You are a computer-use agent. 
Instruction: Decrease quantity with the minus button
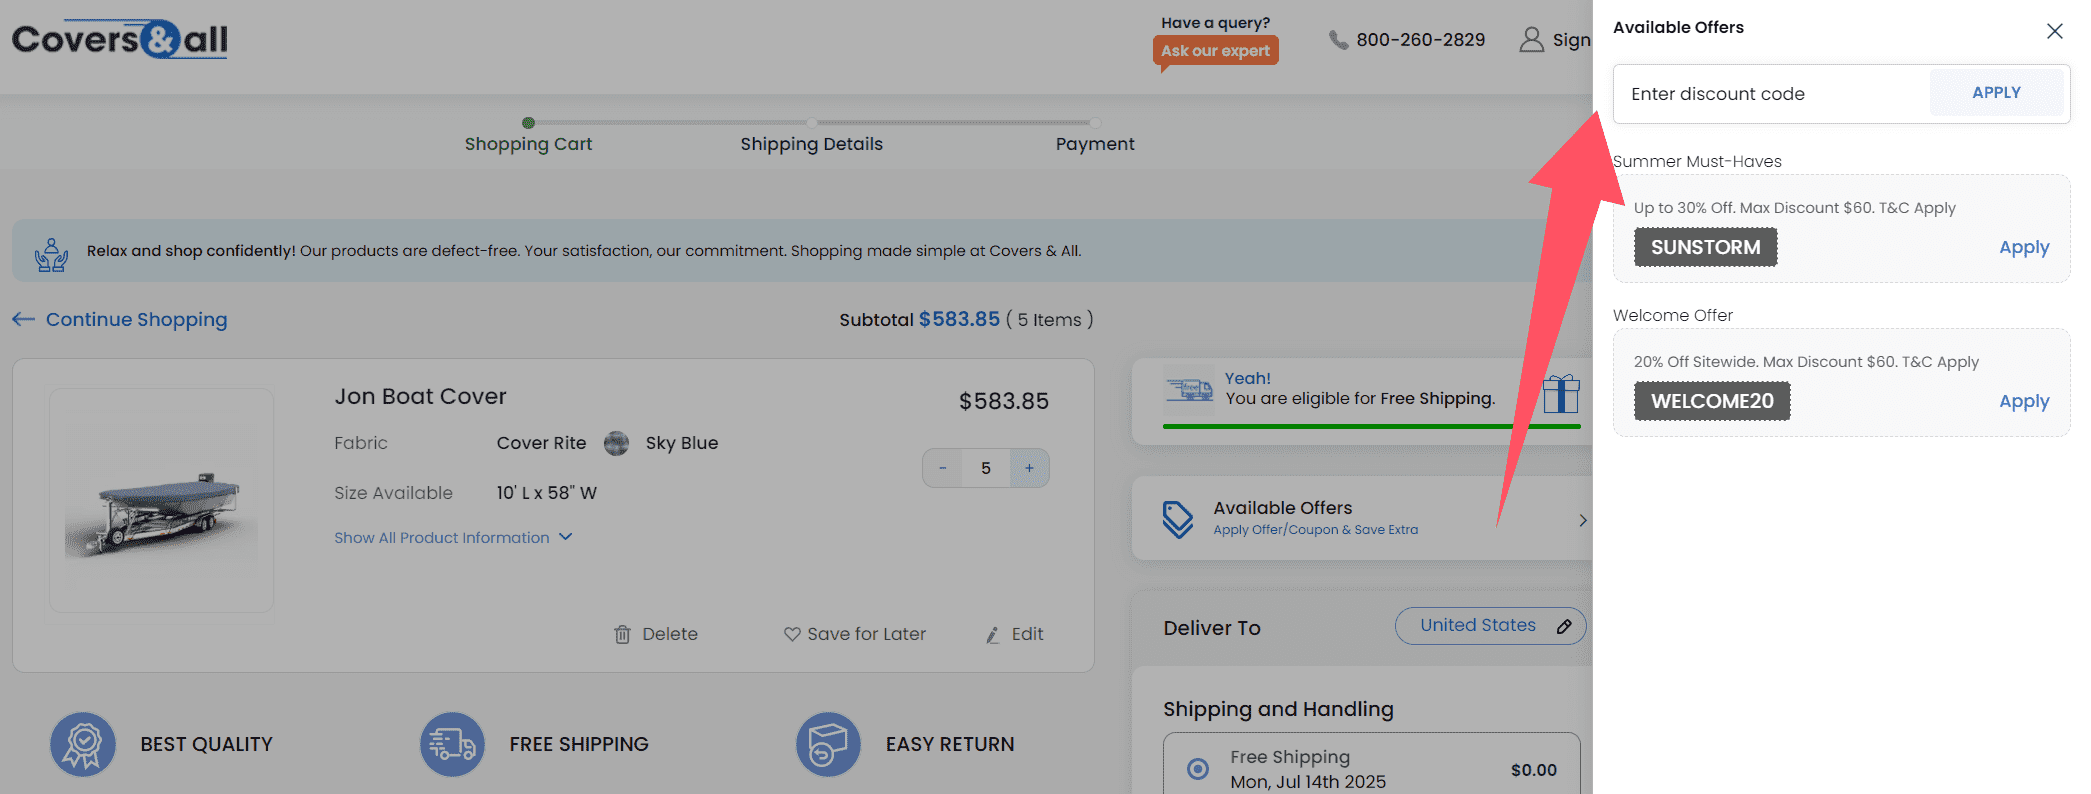tap(942, 468)
